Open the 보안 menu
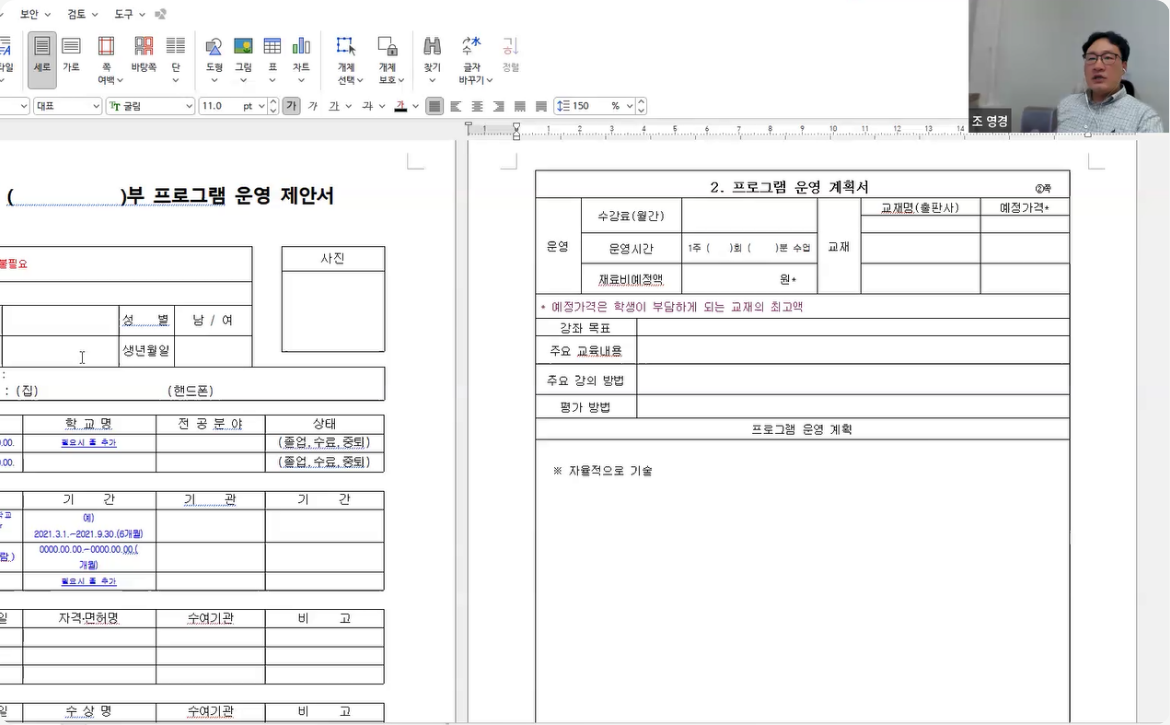The width and height of the screenshot is (1170, 725). (x=33, y=14)
